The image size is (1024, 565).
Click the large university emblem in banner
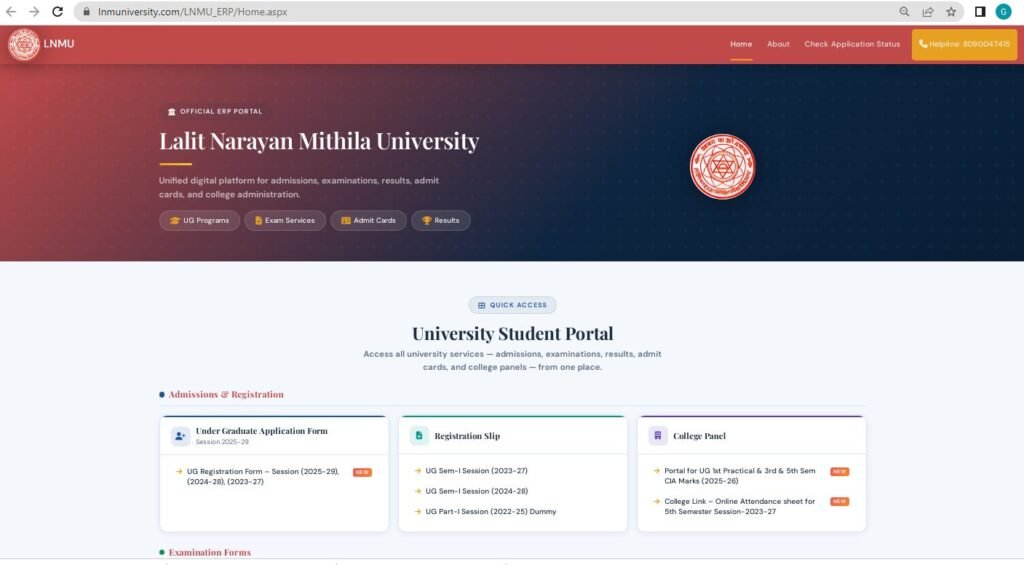tap(722, 167)
